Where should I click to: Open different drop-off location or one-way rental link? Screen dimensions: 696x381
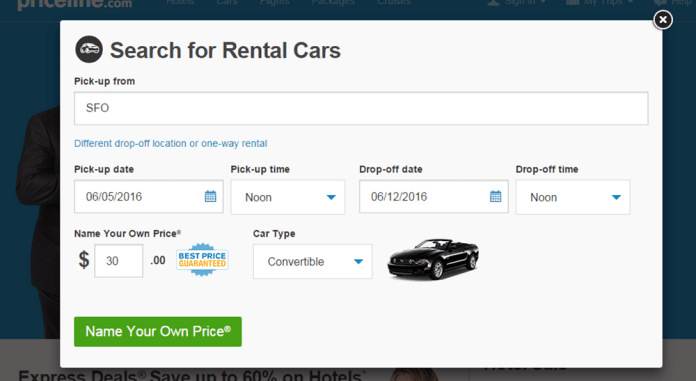[x=170, y=143]
